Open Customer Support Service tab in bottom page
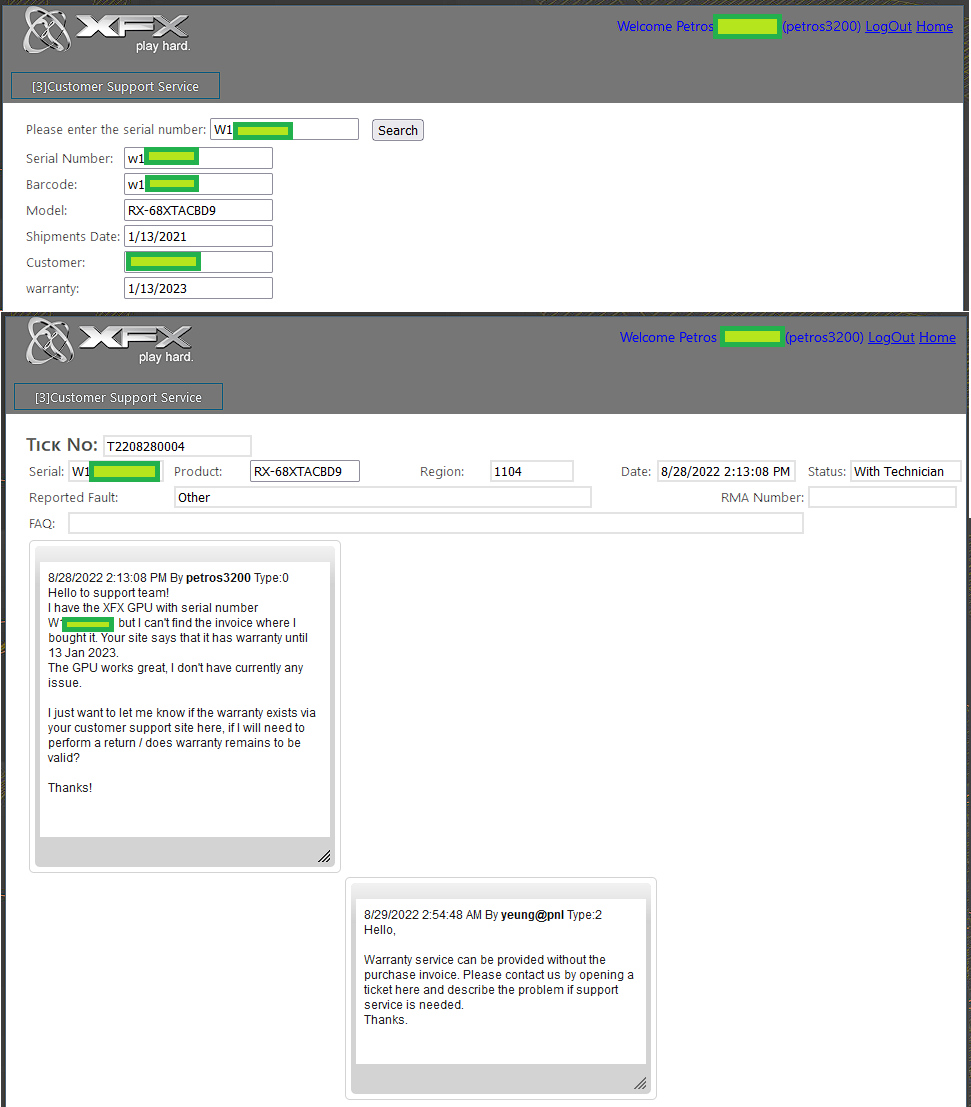Image resolution: width=971 pixels, height=1107 pixels. [118, 397]
